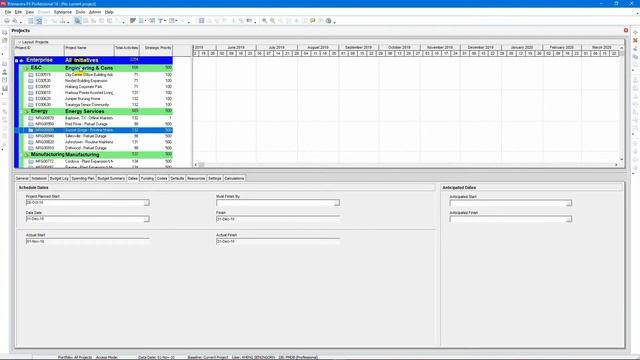Select the Cordova Plant Expansion project
Image resolution: width=640 pixels, height=360 pixels.
click(x=98, y=162)
